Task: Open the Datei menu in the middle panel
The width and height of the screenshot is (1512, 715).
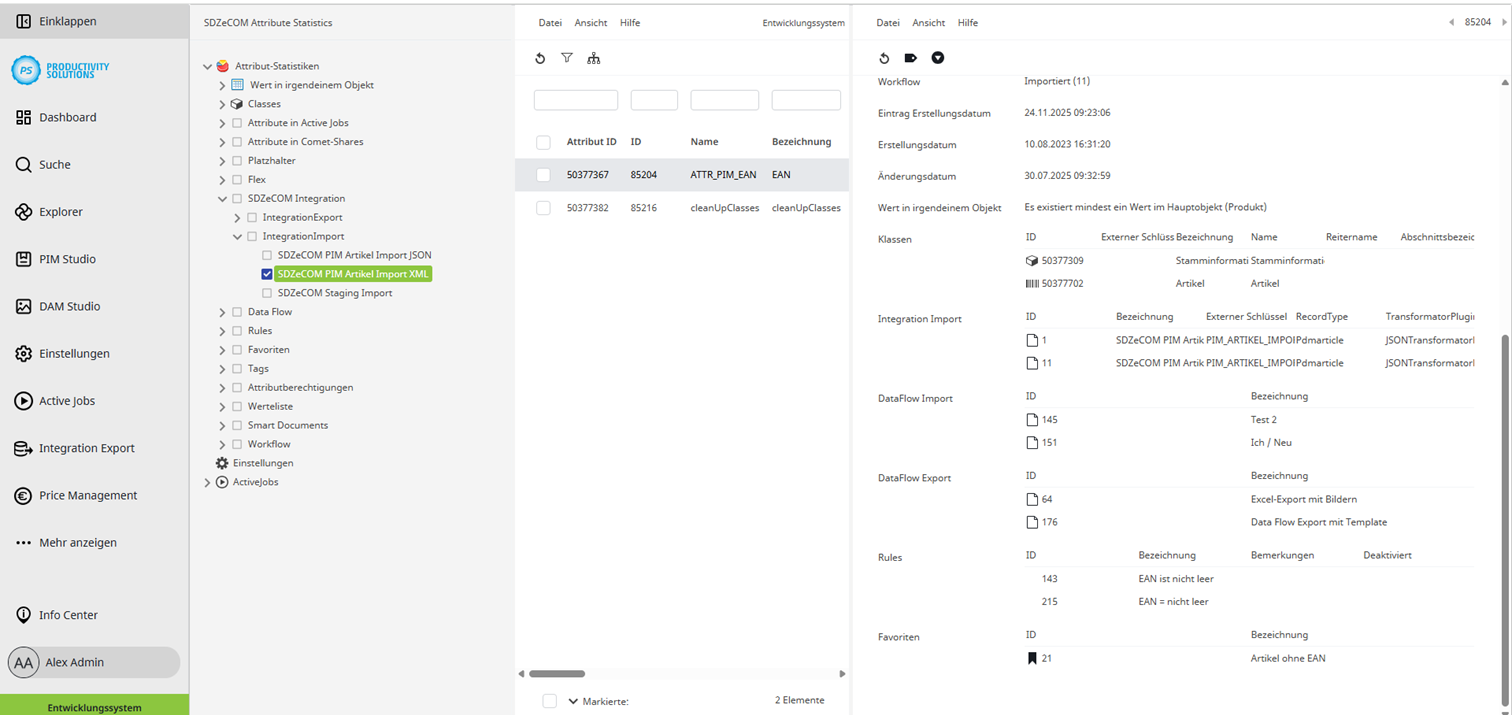Action: [x=550, y=22]
